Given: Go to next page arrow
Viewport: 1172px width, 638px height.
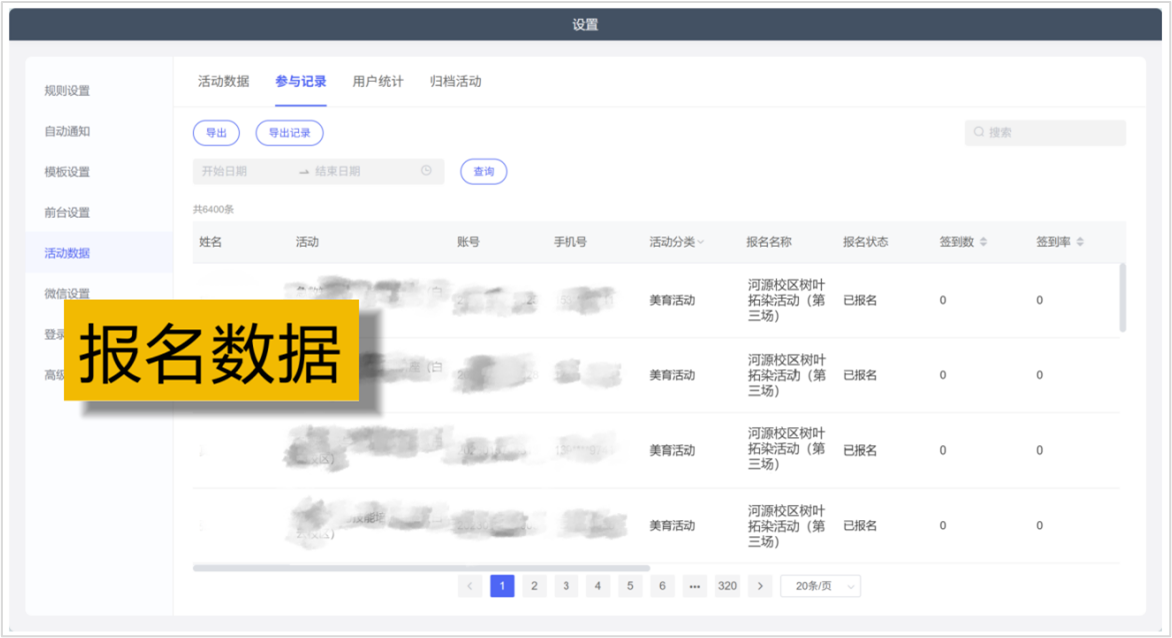Looking at the screenshot, I should (x=760, y=586).
